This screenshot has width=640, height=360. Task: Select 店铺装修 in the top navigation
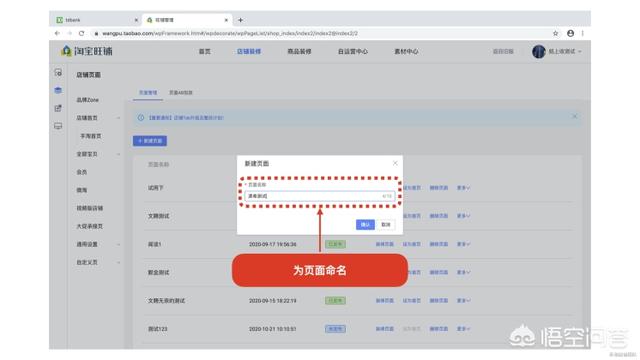click(x=249, y=51)
